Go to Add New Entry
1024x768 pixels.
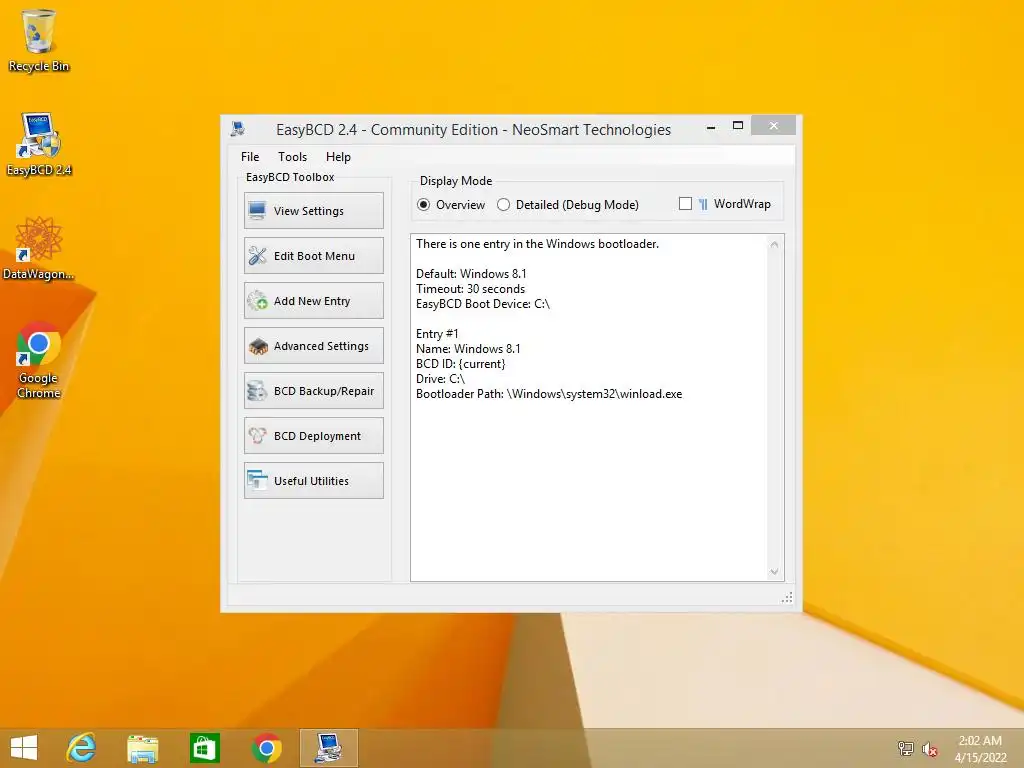click(313, 300)
